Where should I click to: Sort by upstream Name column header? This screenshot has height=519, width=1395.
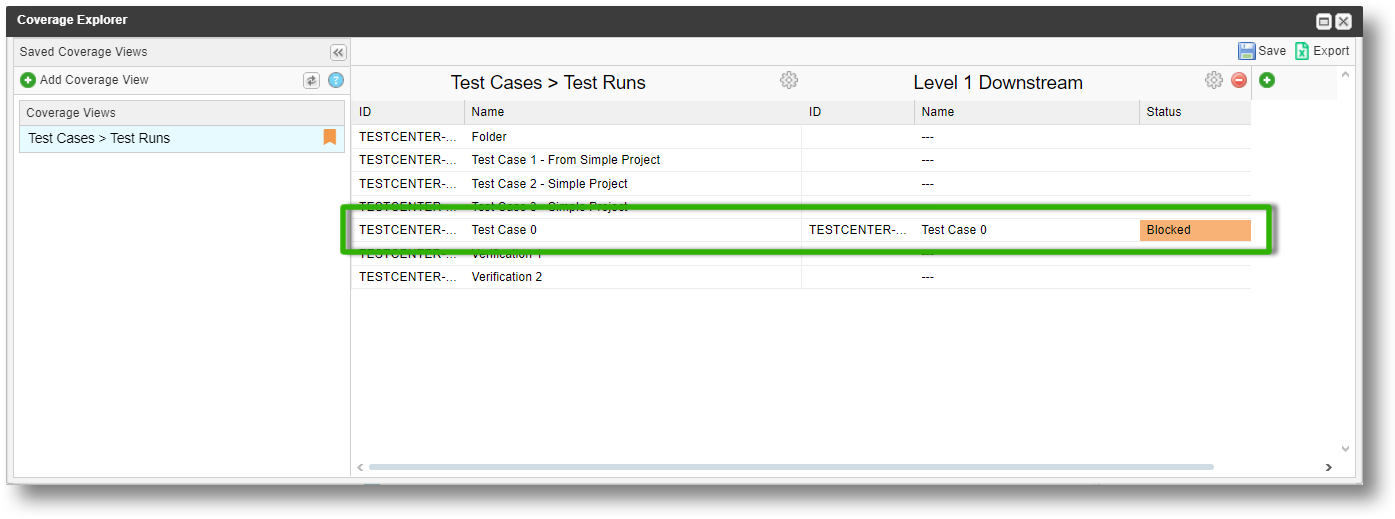coord(633,112)
